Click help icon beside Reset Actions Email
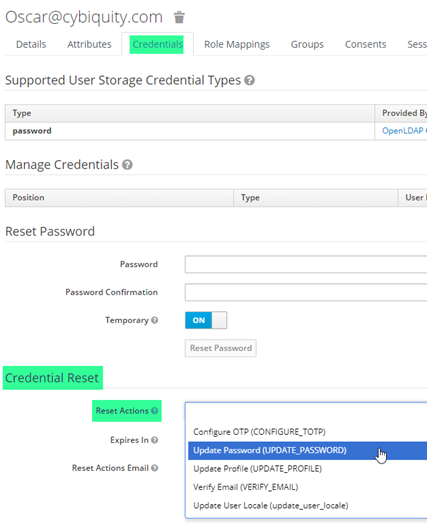427x524 pixels. coord(154,468)
